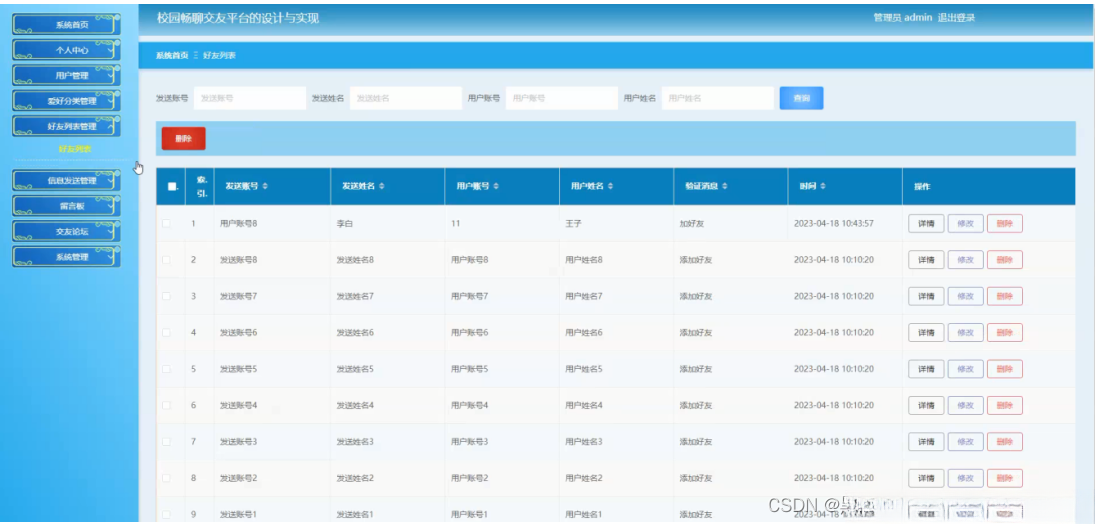
Task: Click 修改 for row 发送账号2
Action: [x=965, y=478]
